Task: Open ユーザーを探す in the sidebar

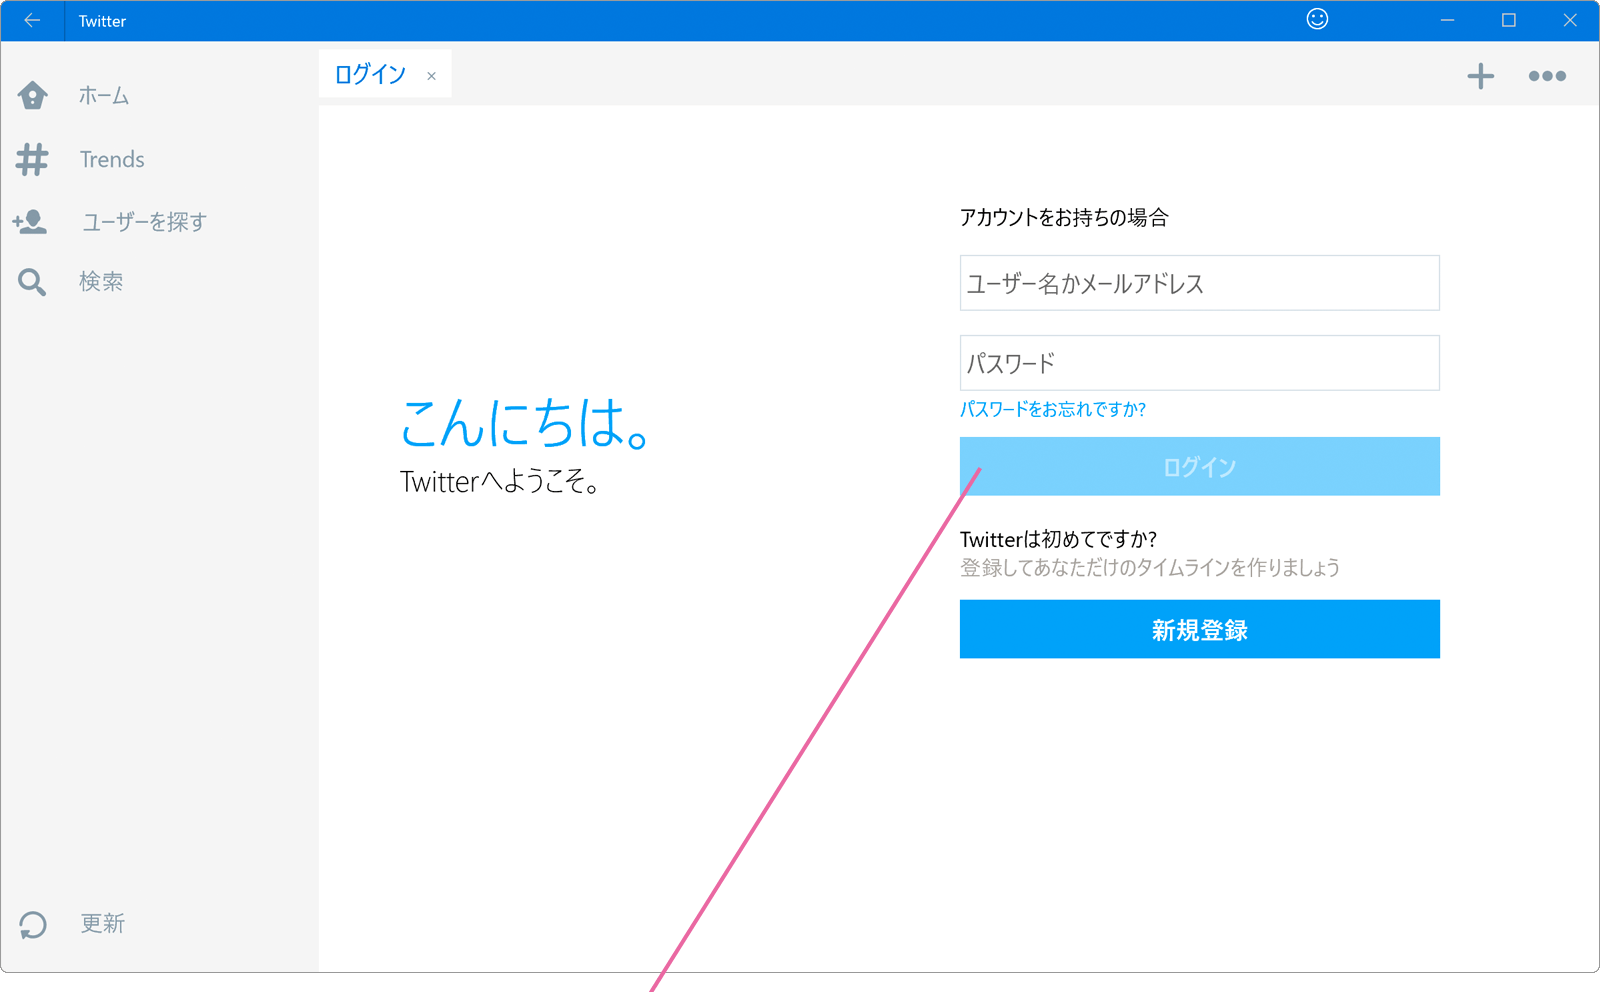Action: coord(144,222)
